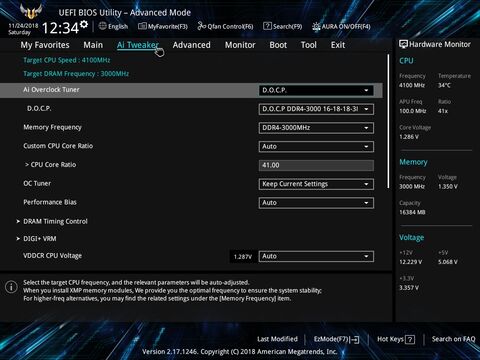Click the Search question mark icon
The image size is (480, 360).
[x=267, y=26]
